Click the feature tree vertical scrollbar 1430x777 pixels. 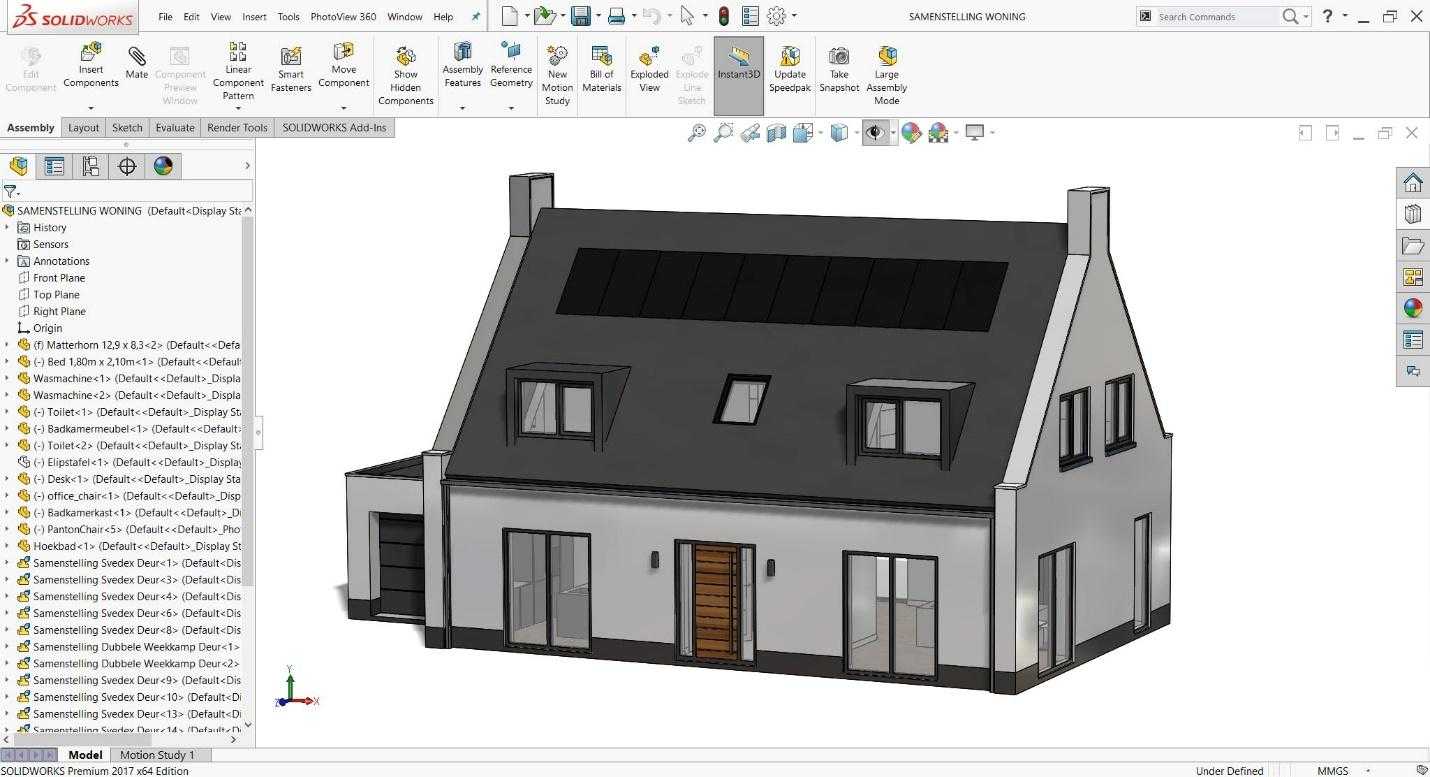[248, 400]
